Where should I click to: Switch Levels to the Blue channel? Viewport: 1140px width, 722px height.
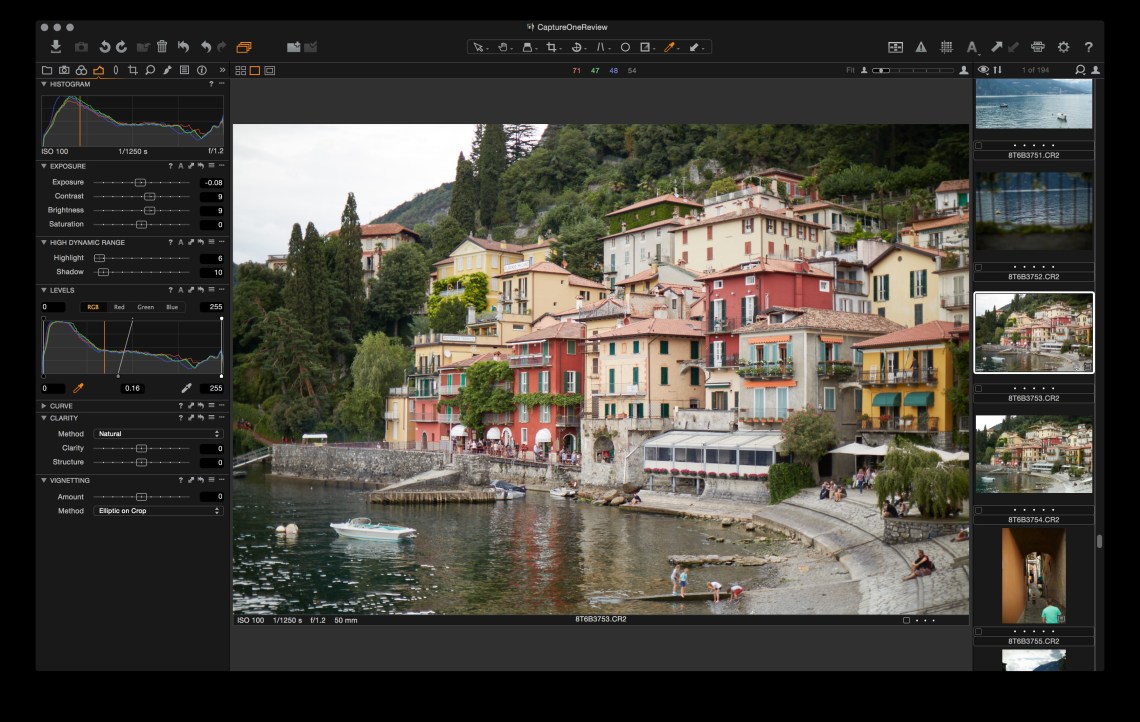click(172, 307)
